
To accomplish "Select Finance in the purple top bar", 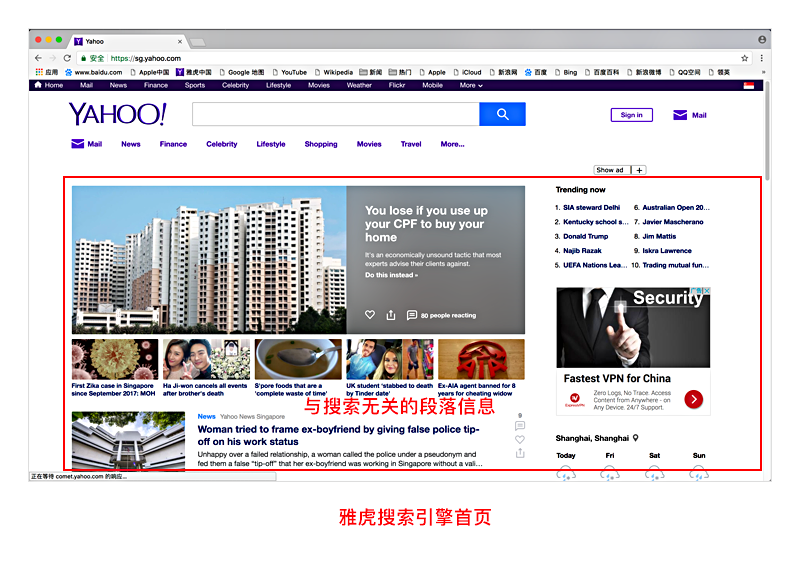I will pos(156,85).
